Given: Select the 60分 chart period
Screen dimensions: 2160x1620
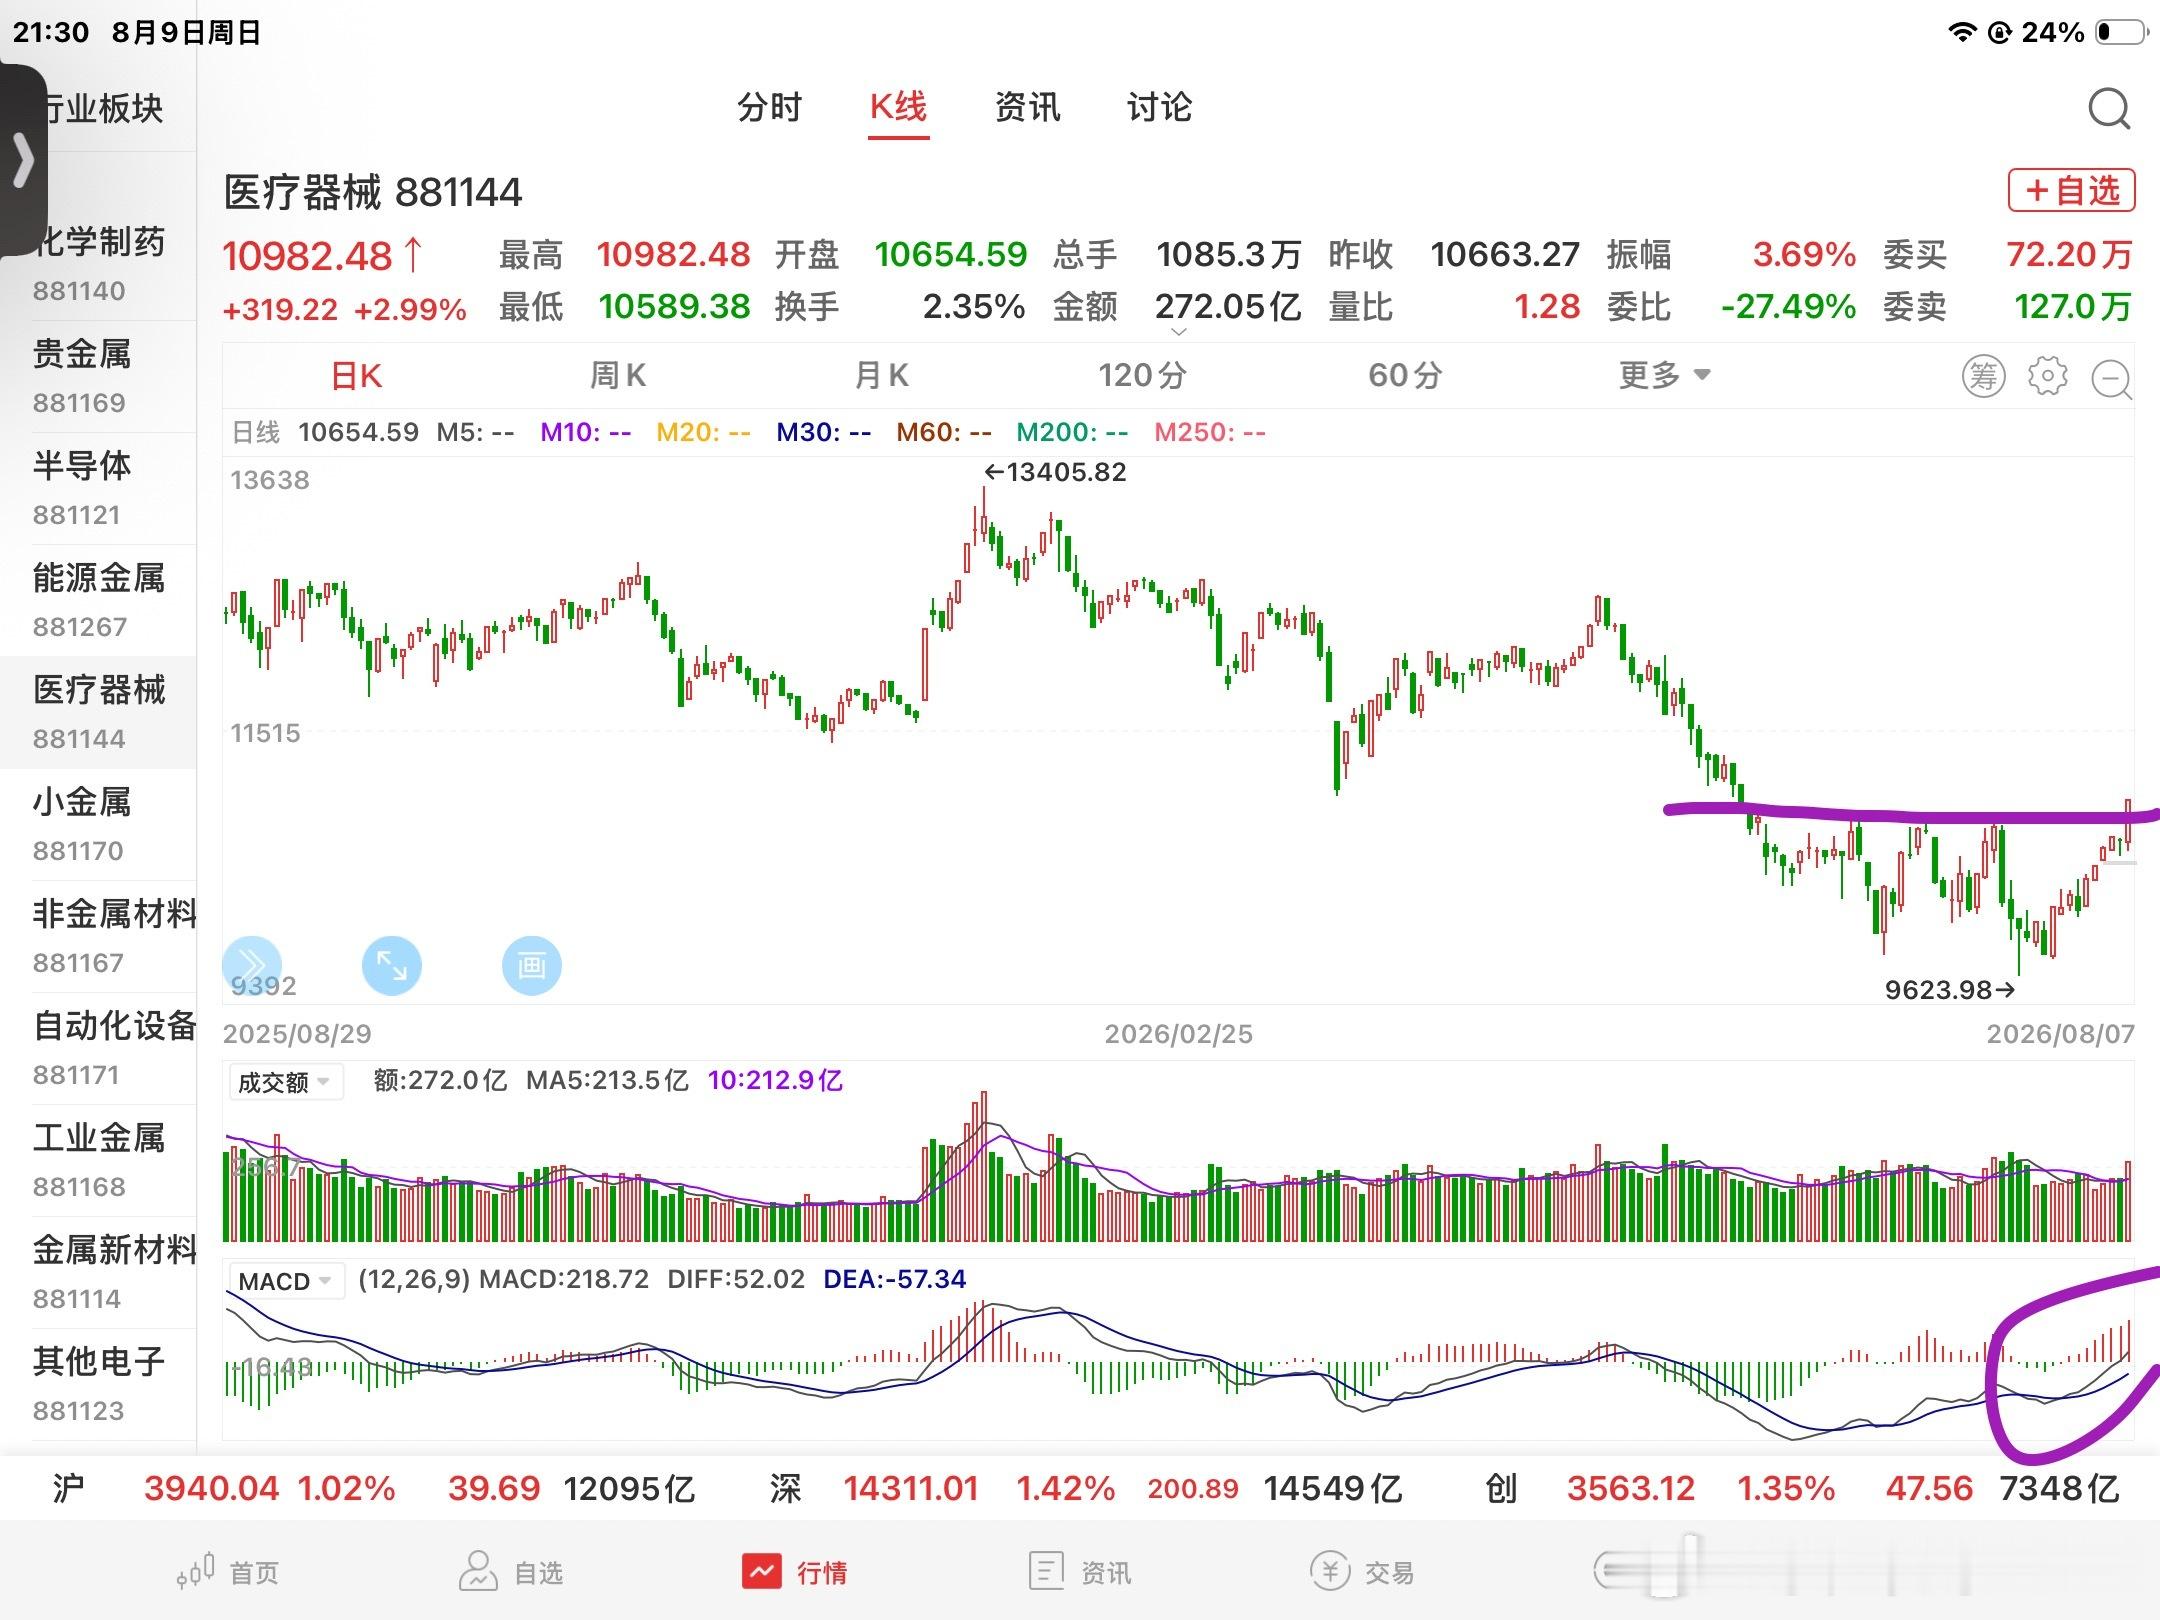Looking at the screenshot, I should pos(1405,376).
